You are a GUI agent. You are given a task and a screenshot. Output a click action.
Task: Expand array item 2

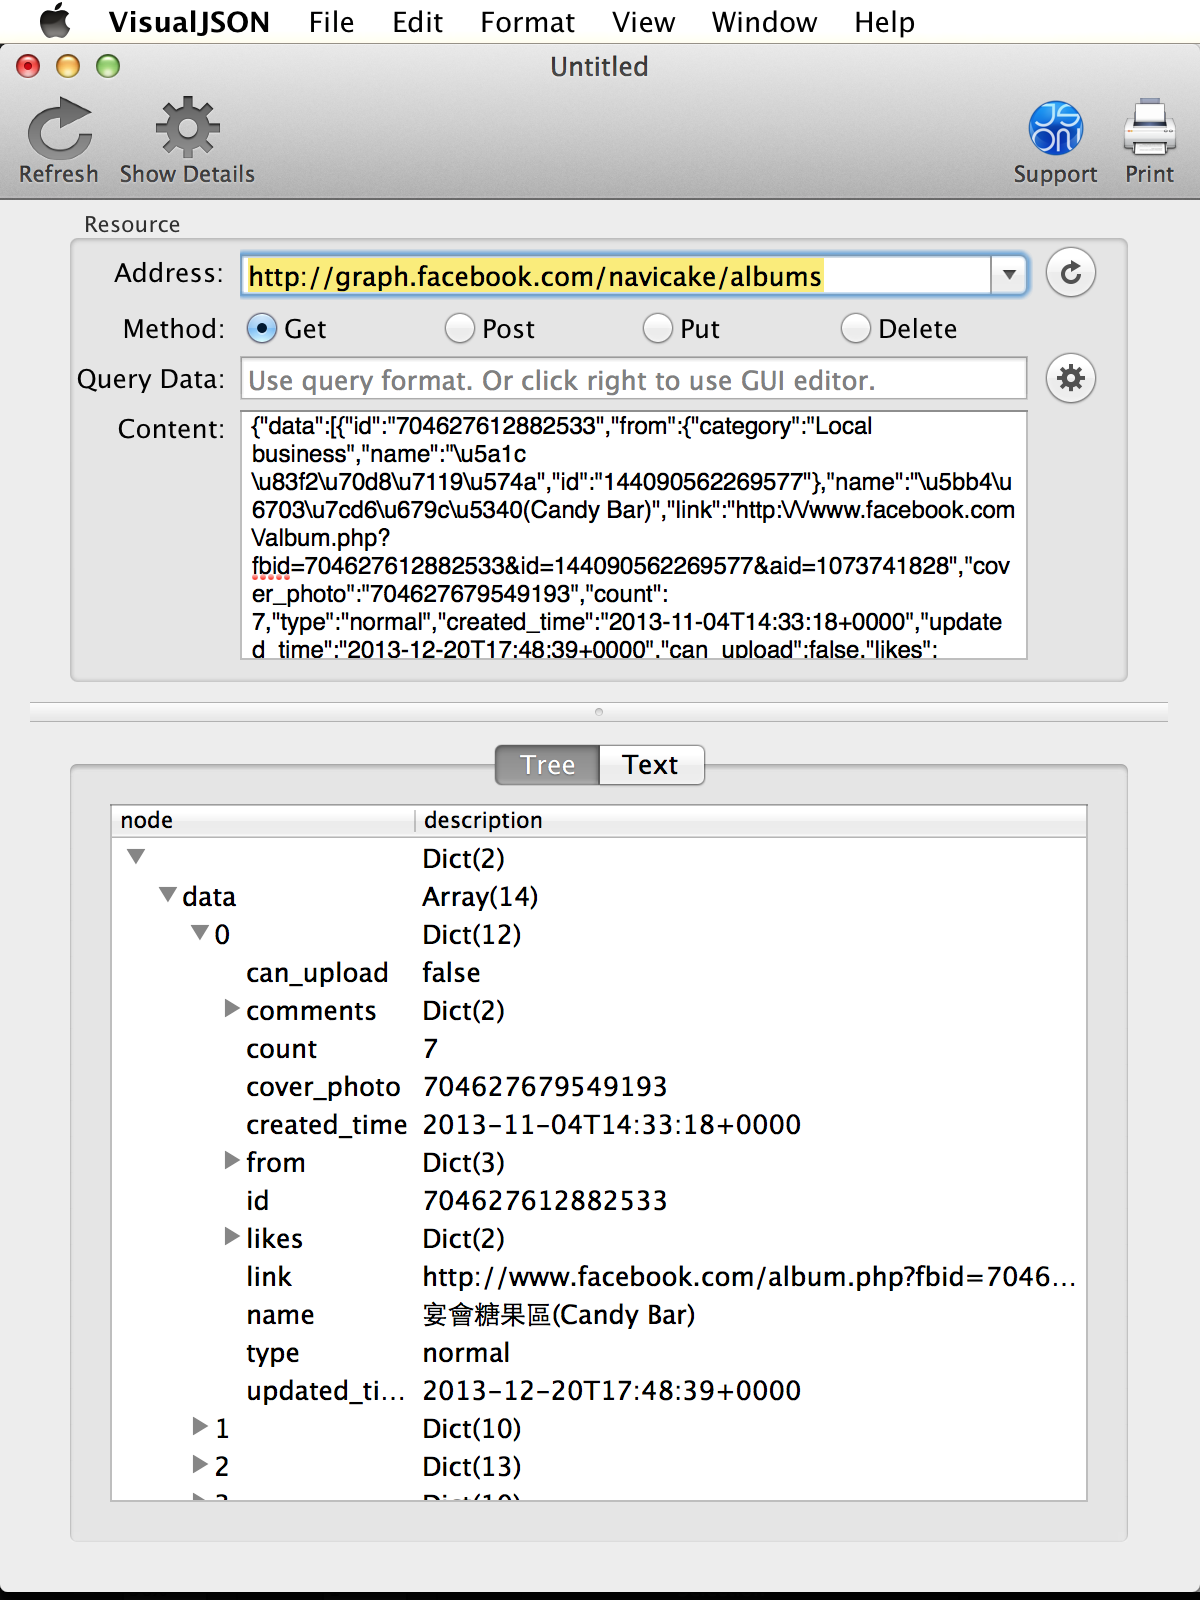200,1464
